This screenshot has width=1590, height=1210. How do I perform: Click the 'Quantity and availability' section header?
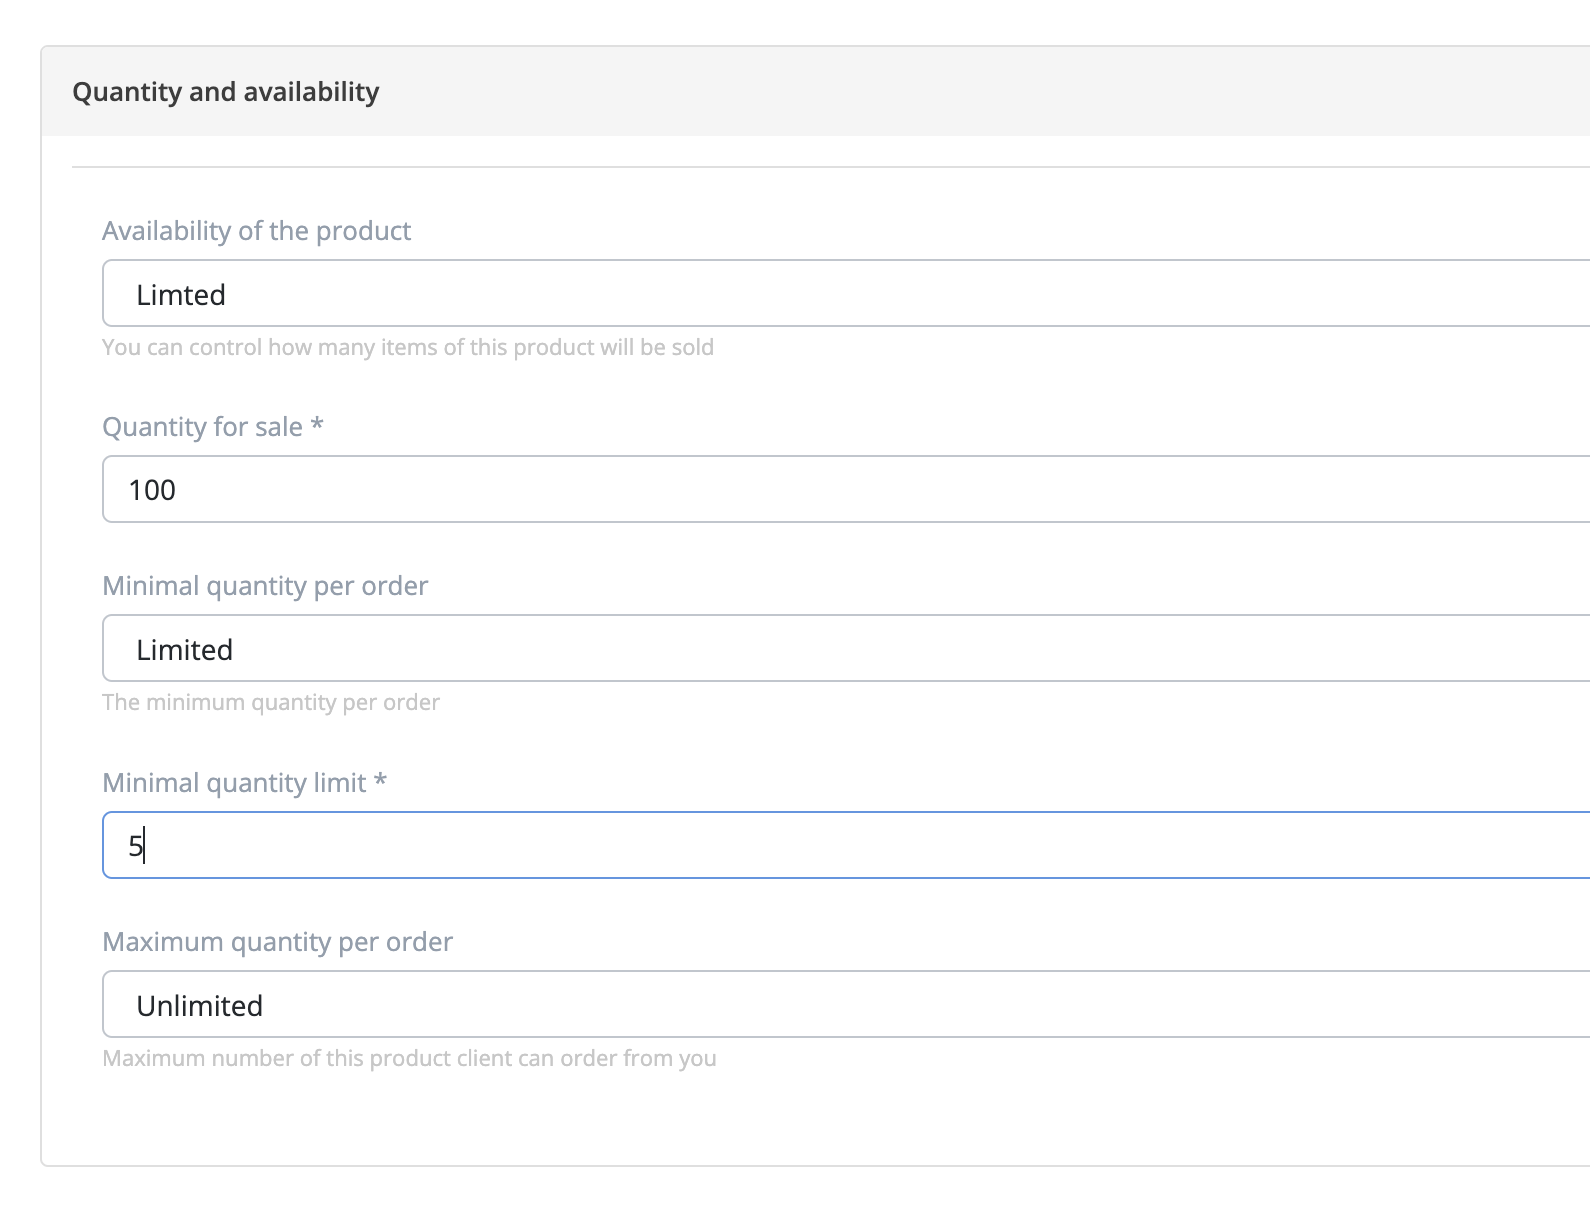[x=226, y=92]
